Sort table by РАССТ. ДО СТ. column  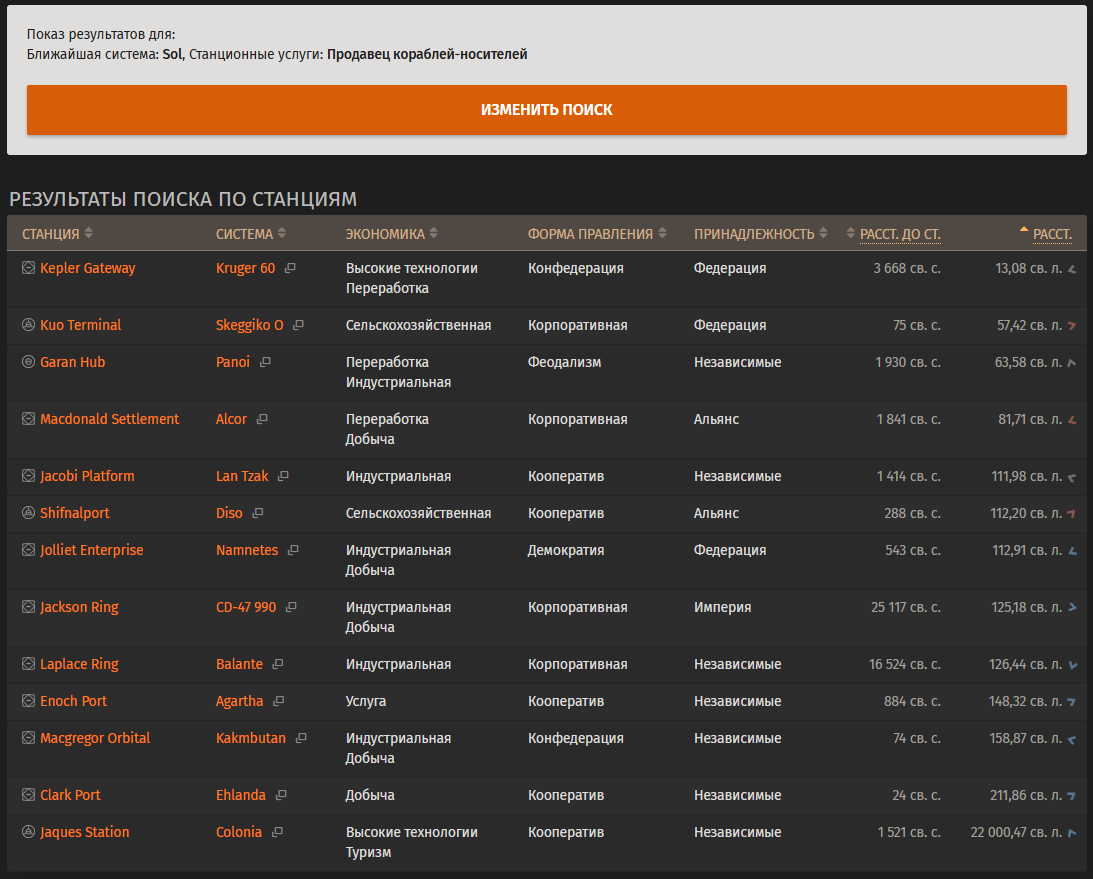[x=894, y=234]
